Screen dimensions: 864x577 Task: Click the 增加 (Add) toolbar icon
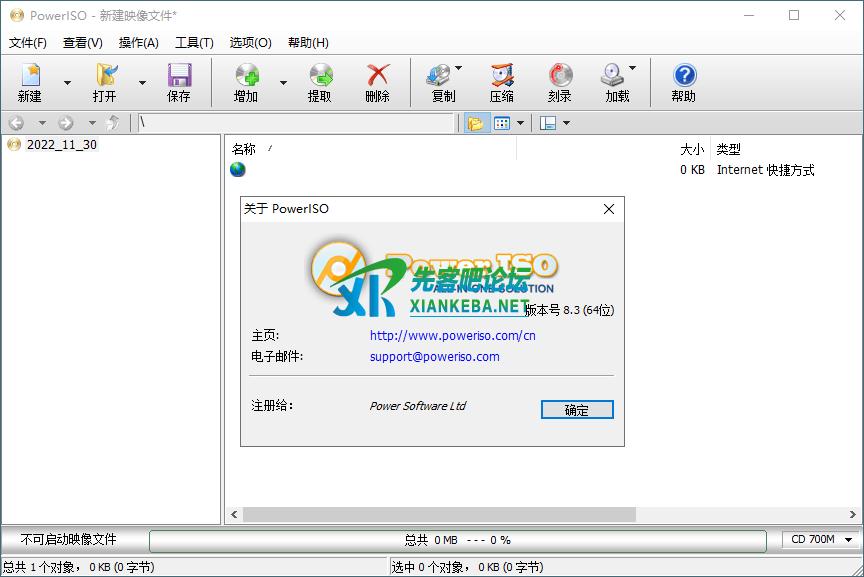coord(246,76)
